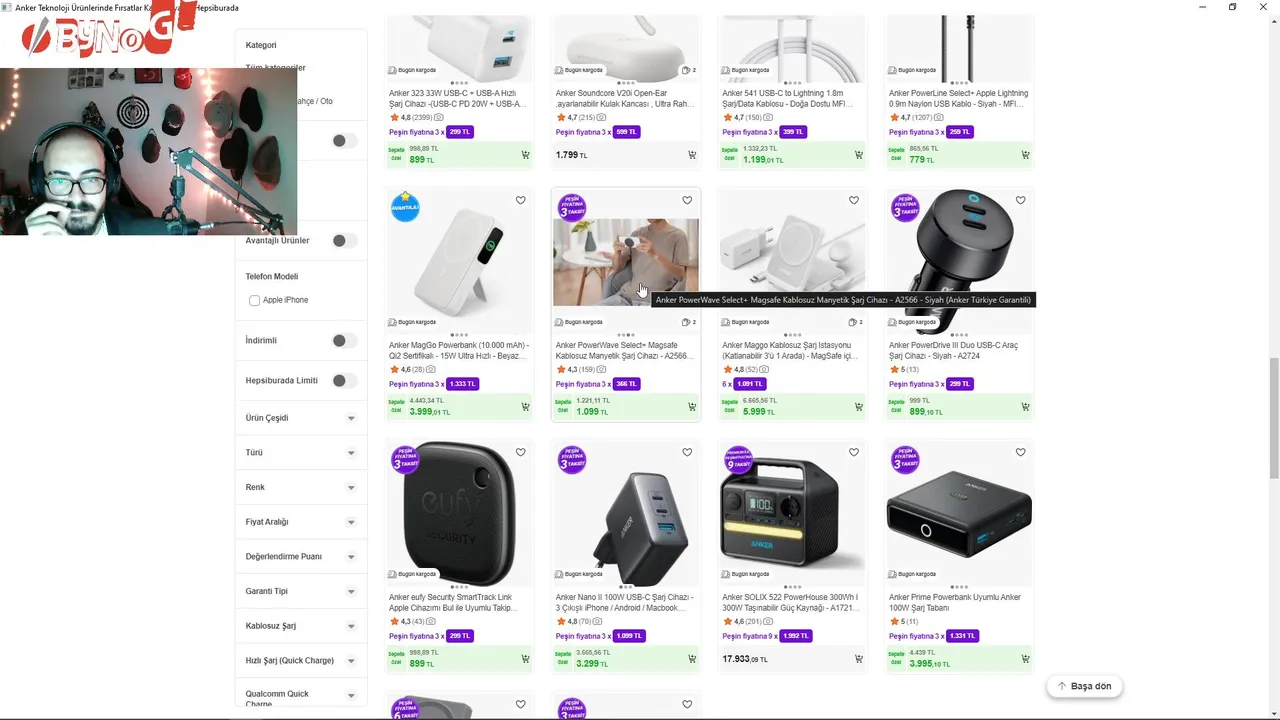Screen dimensions: 1280x720
Task: Add Anker Soundcore V20i to cart
Action: [691, 155]
